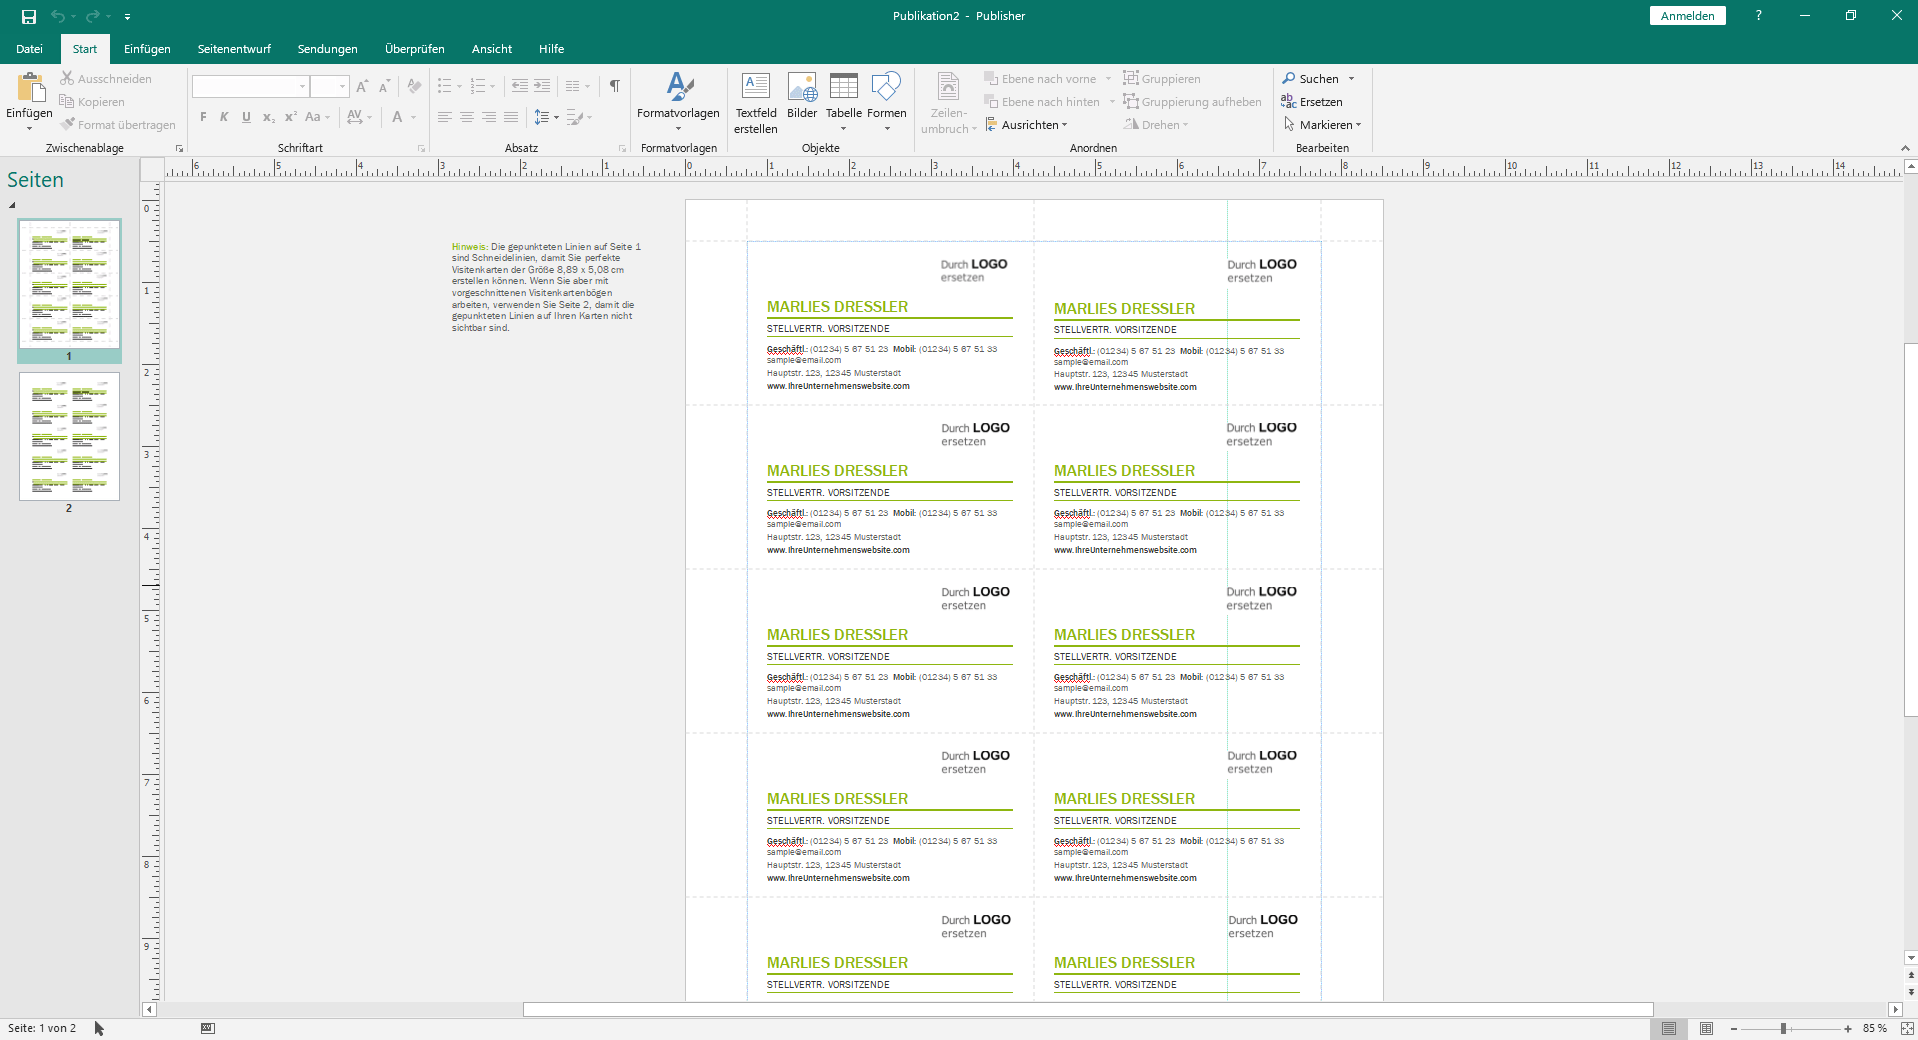Toggle bold formatting with F
1918x1040 pixels.
pyautogui.click(x=202, y=117)
